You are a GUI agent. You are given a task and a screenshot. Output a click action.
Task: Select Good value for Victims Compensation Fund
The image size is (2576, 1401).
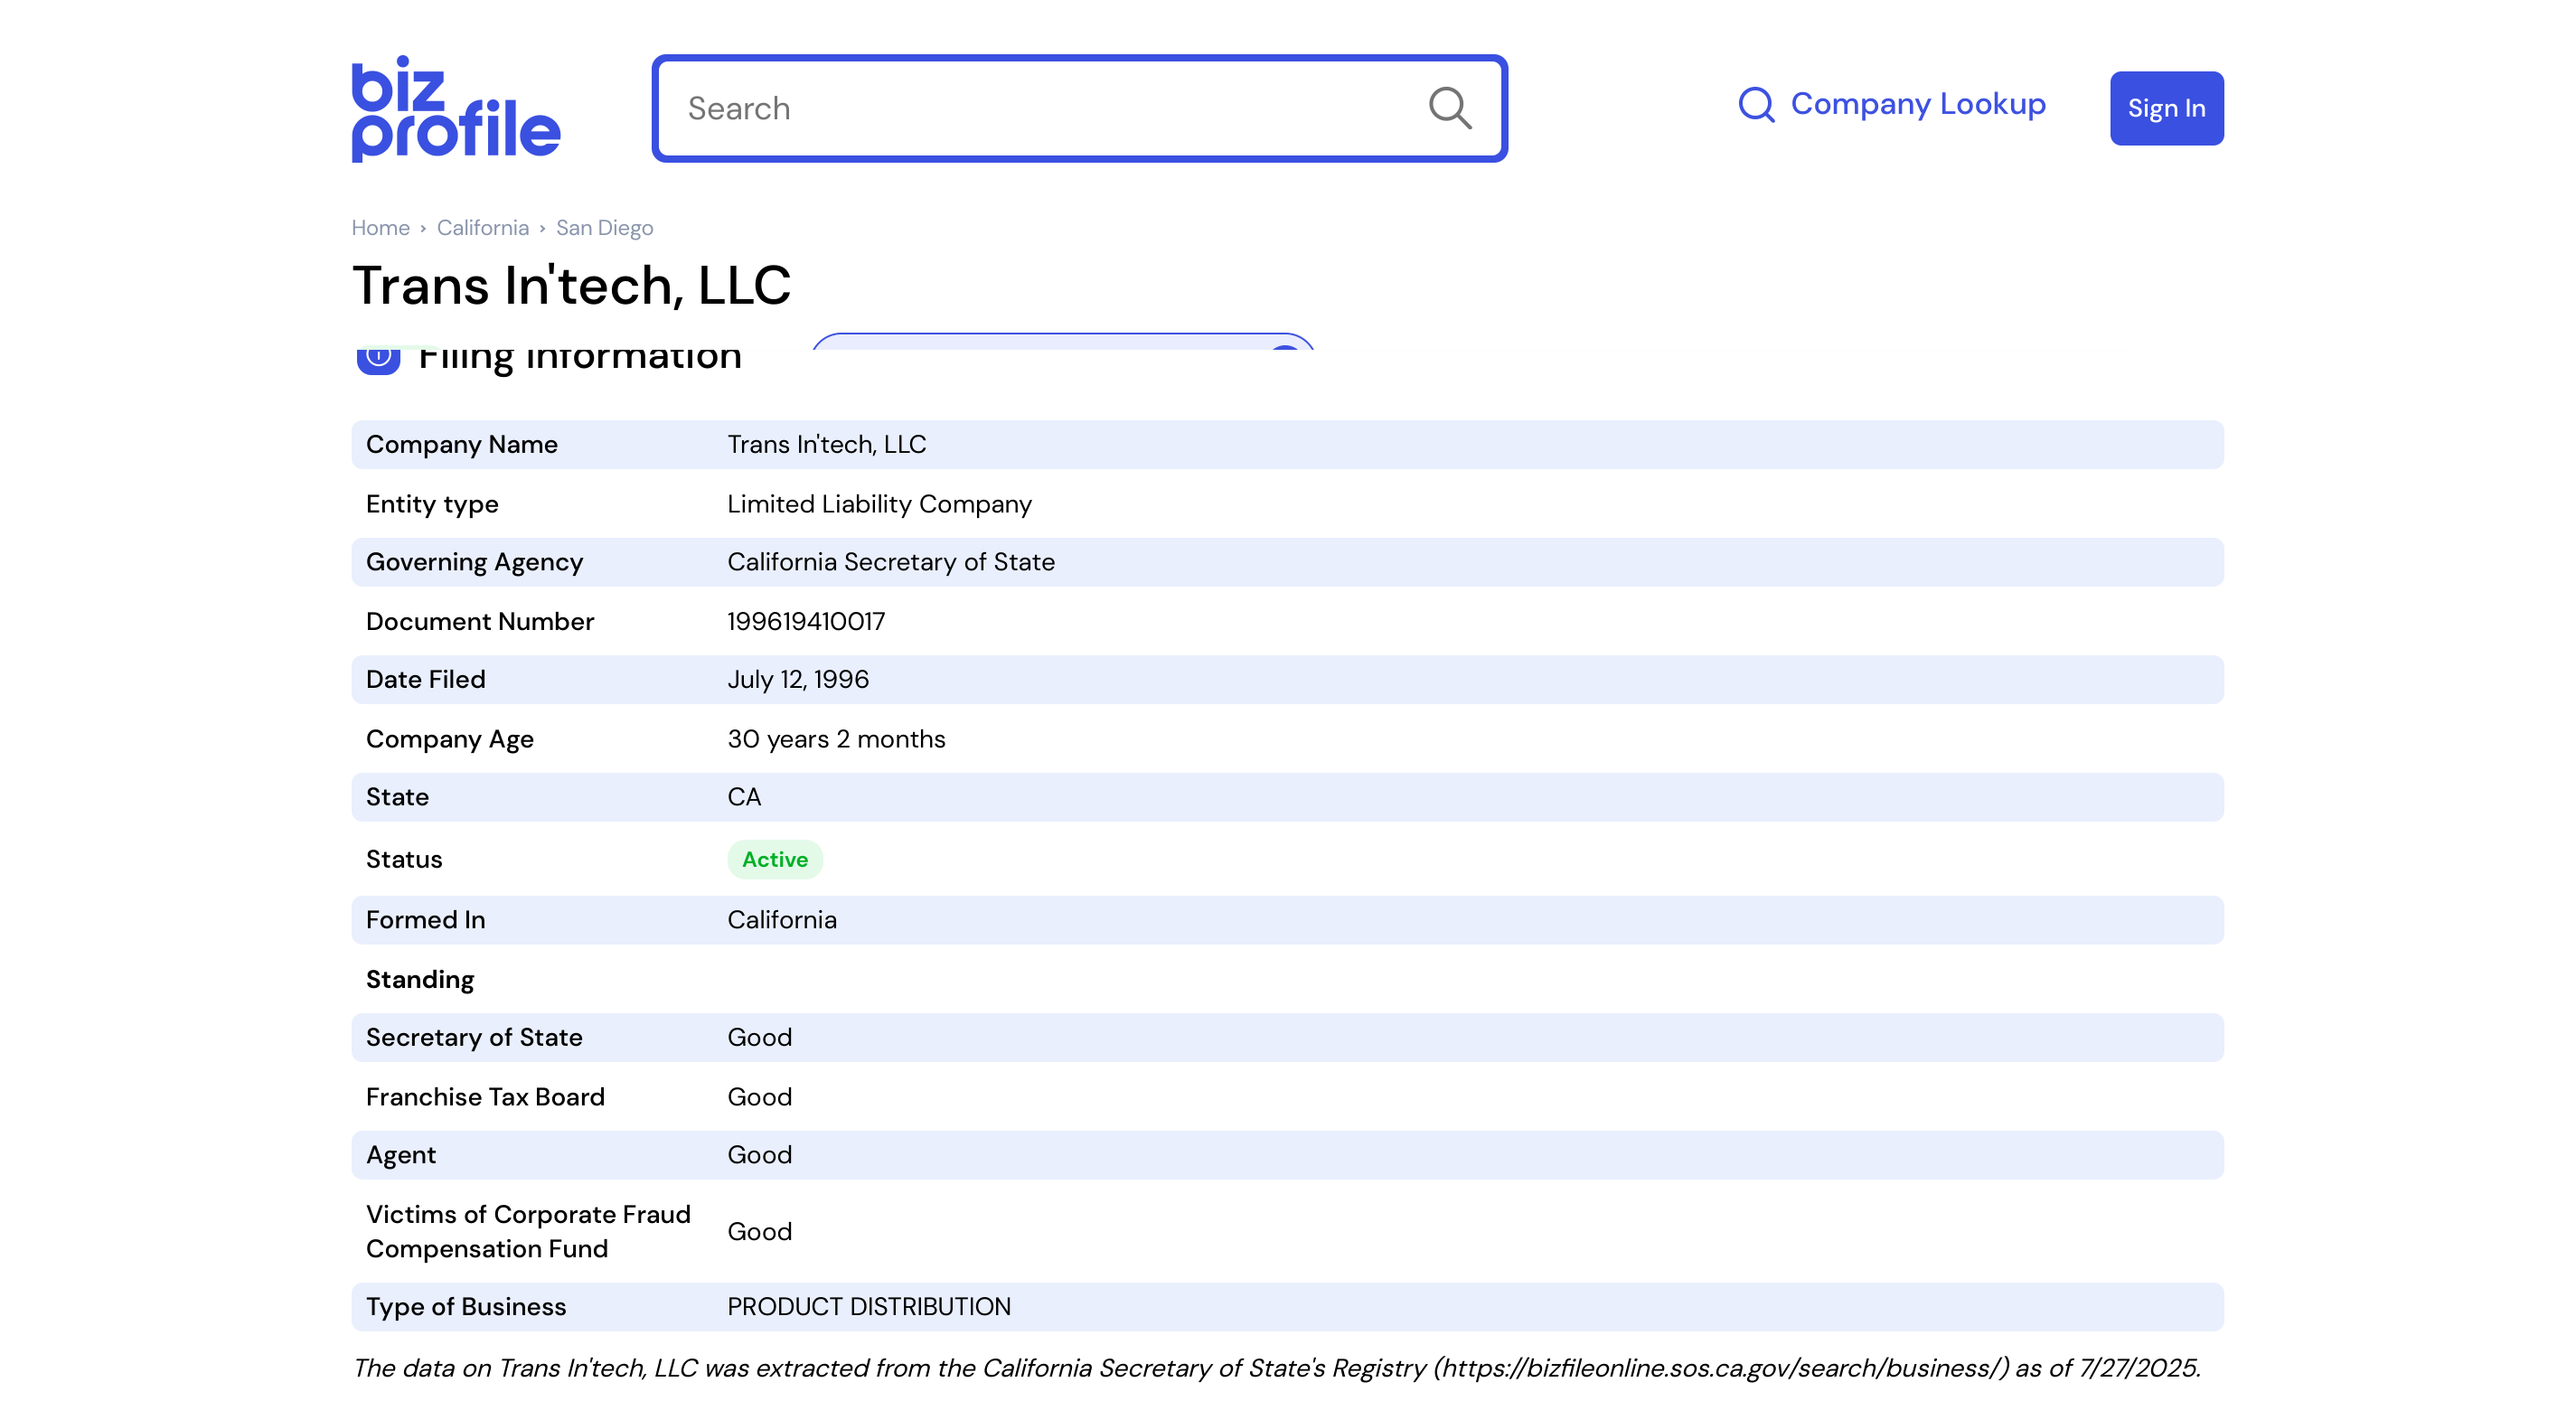759,1231
